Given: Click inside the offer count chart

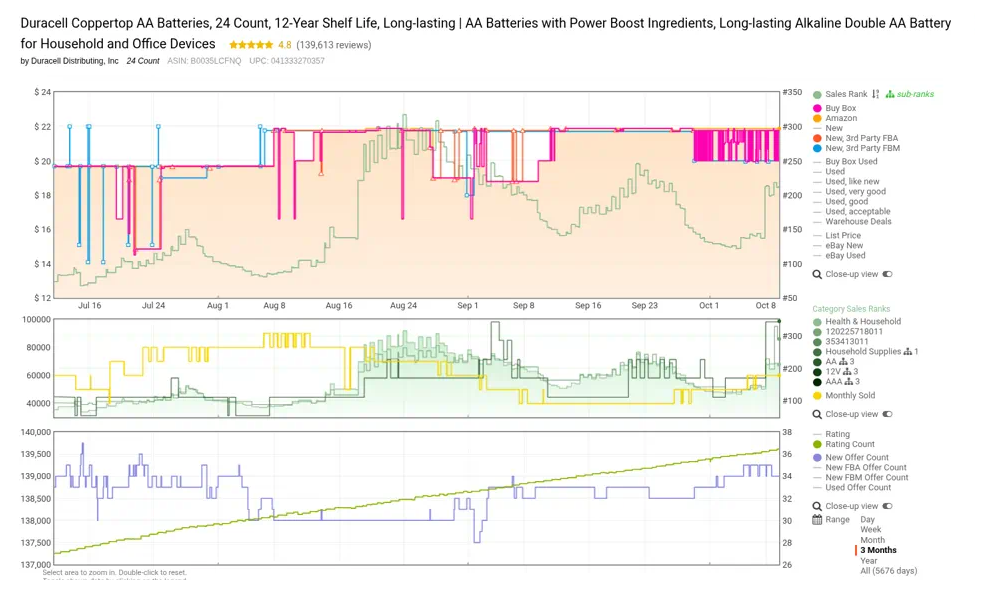Looking at the screenshot, I should tap(417, 498).
